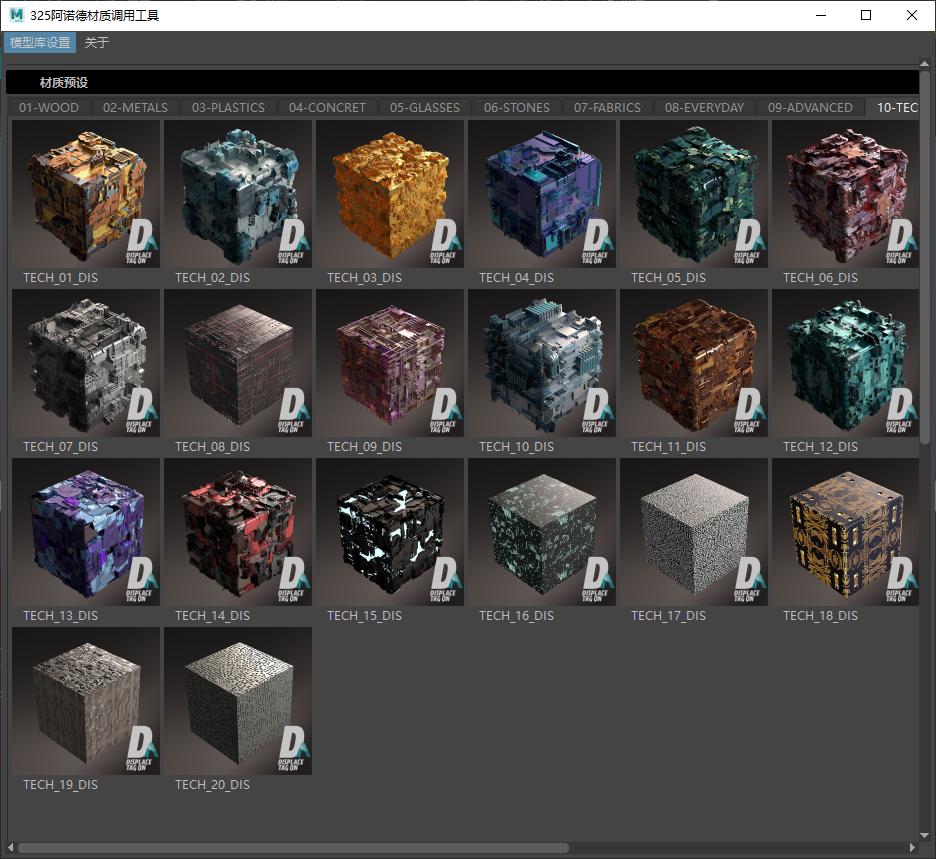Open the 05-GLASSES tab
This screenshot has height=859, width=936.
pyautogui.click(x=425, y=108)
